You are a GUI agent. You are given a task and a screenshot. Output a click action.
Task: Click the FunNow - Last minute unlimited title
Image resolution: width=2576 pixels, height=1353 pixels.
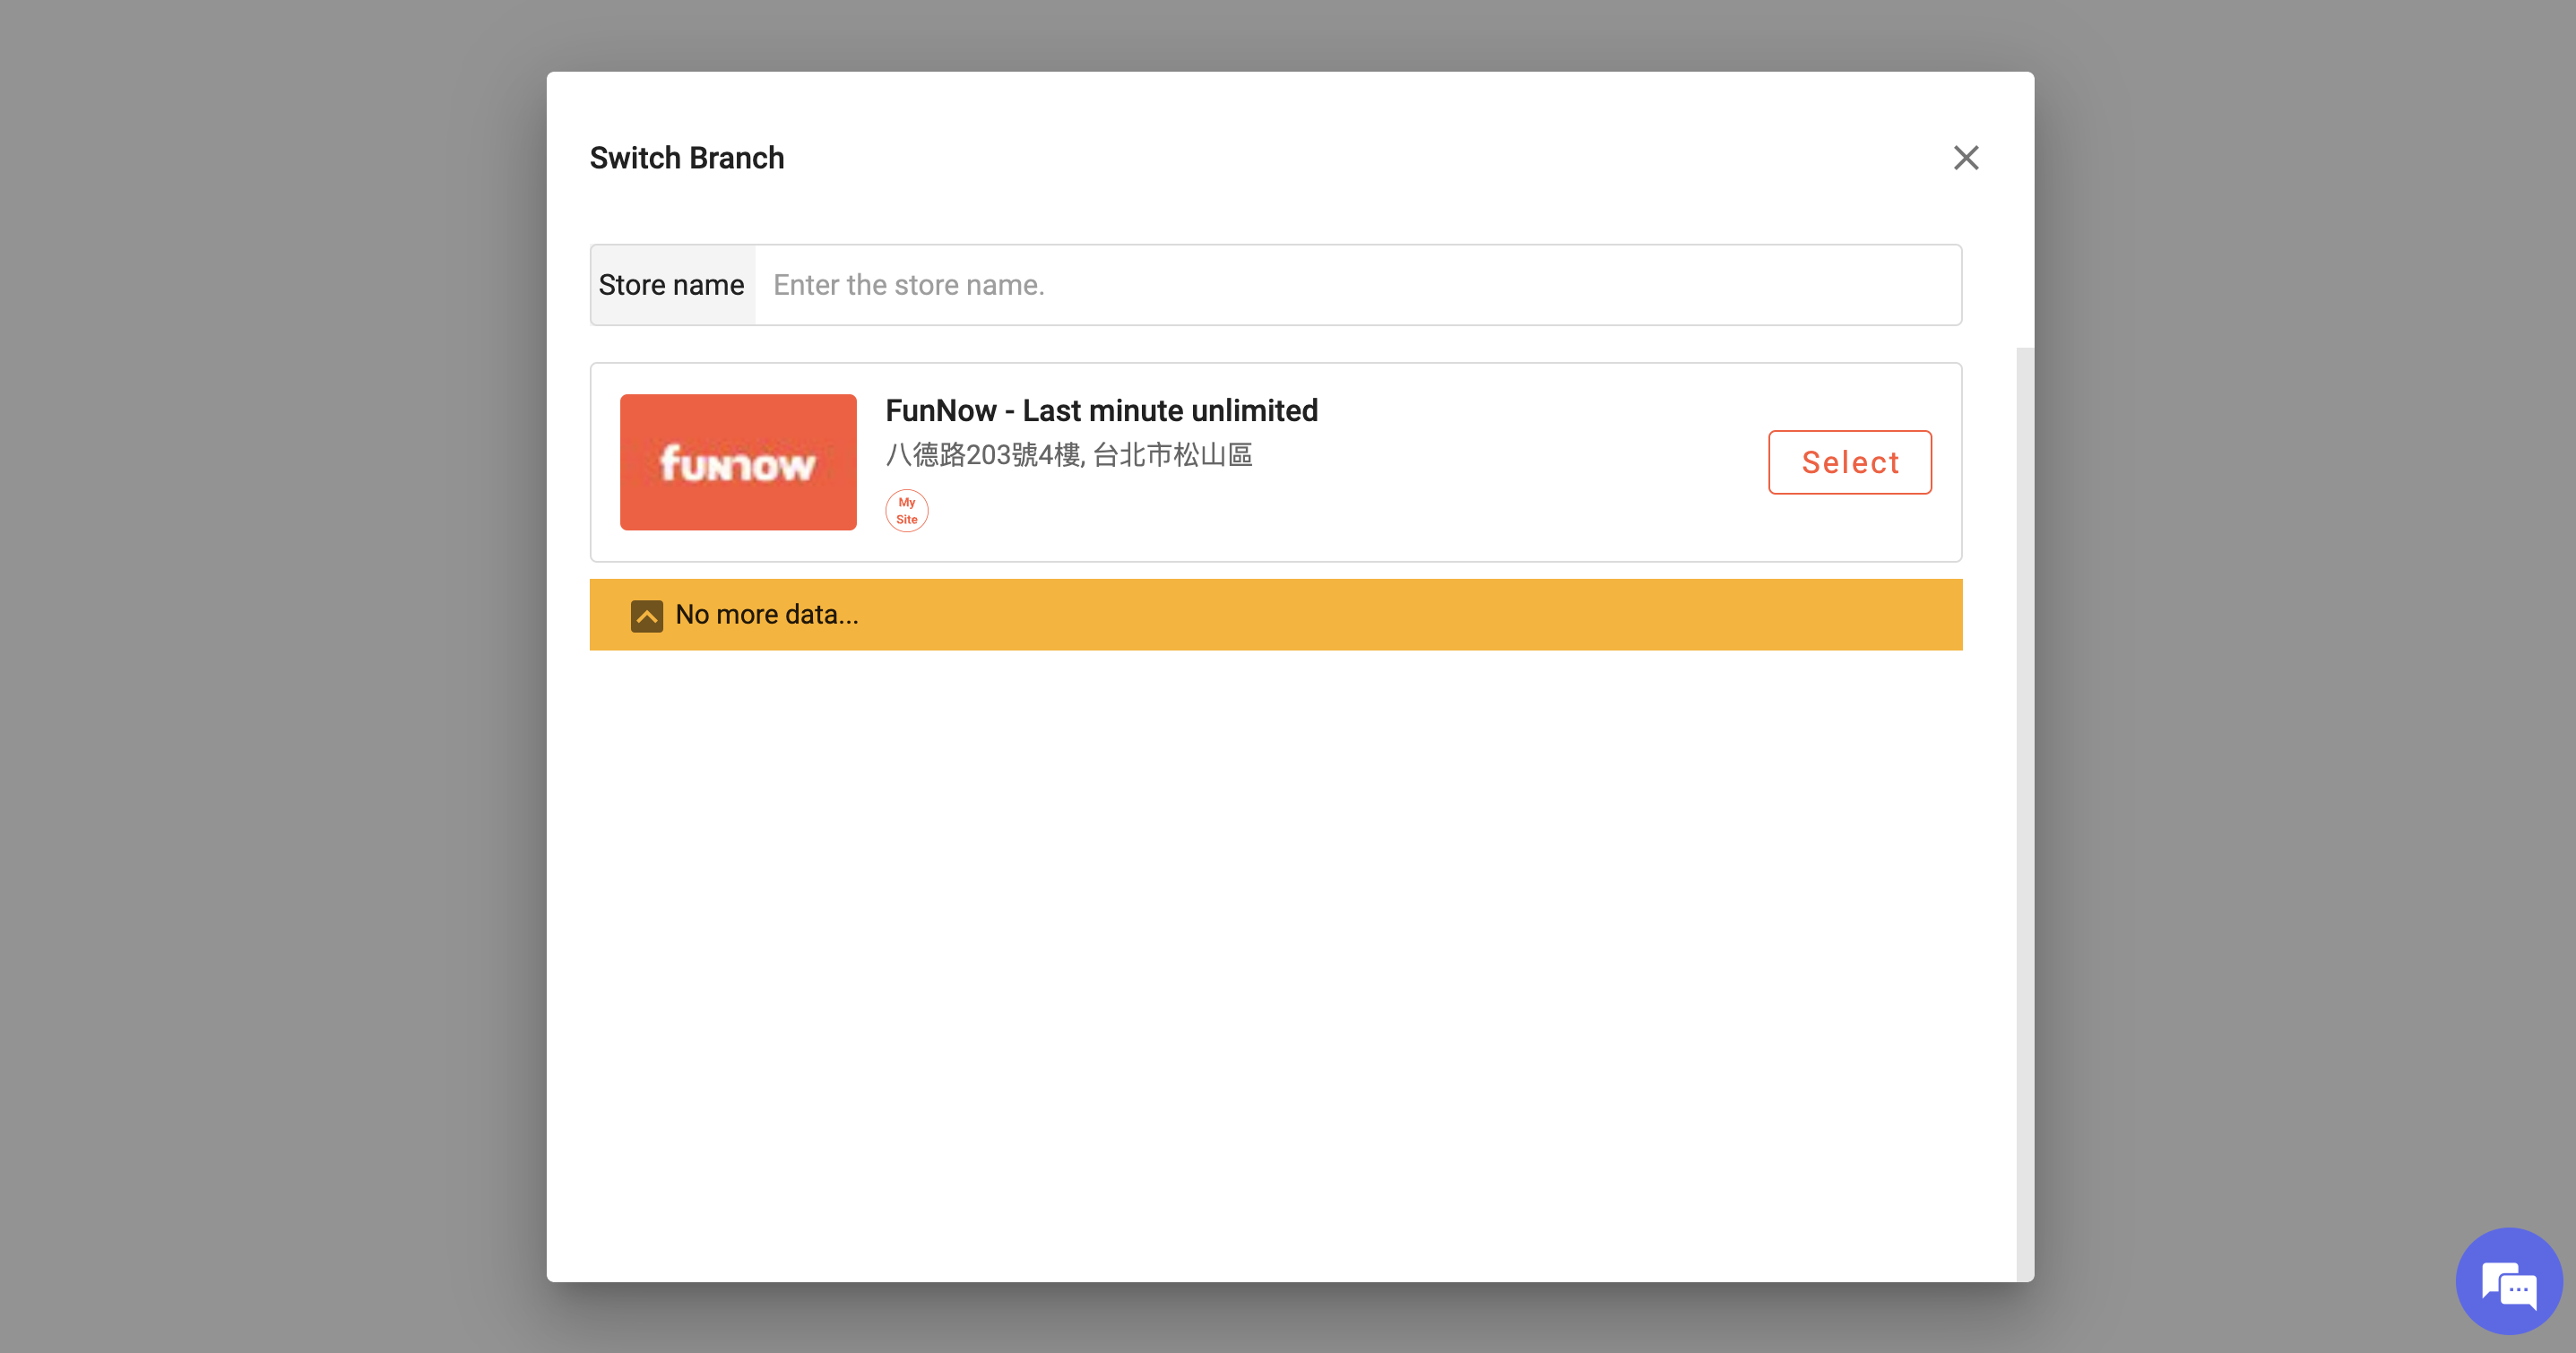pyautogui.click(x=1101, y=410)
